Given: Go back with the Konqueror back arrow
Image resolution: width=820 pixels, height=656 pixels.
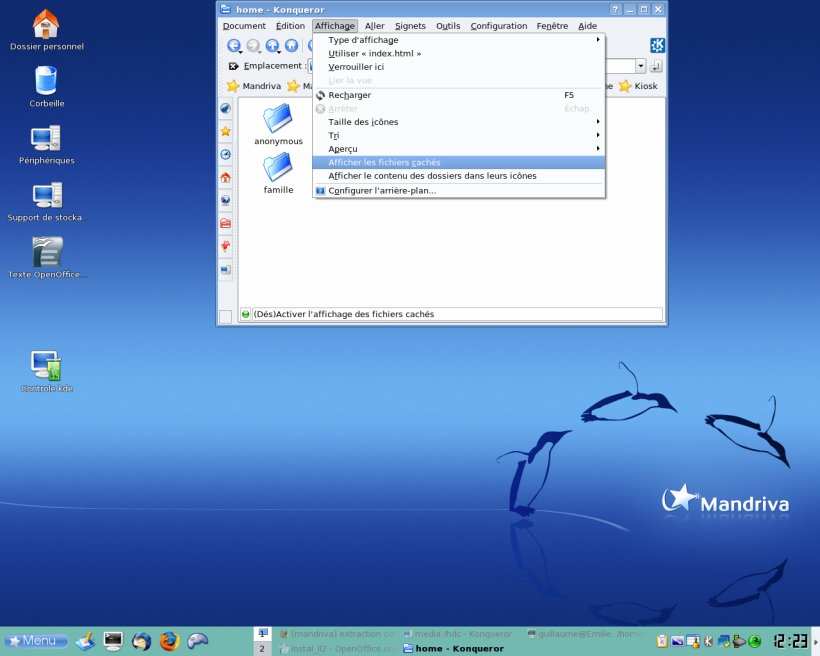Looking at the screenshot, I should [x=233, y=46].
